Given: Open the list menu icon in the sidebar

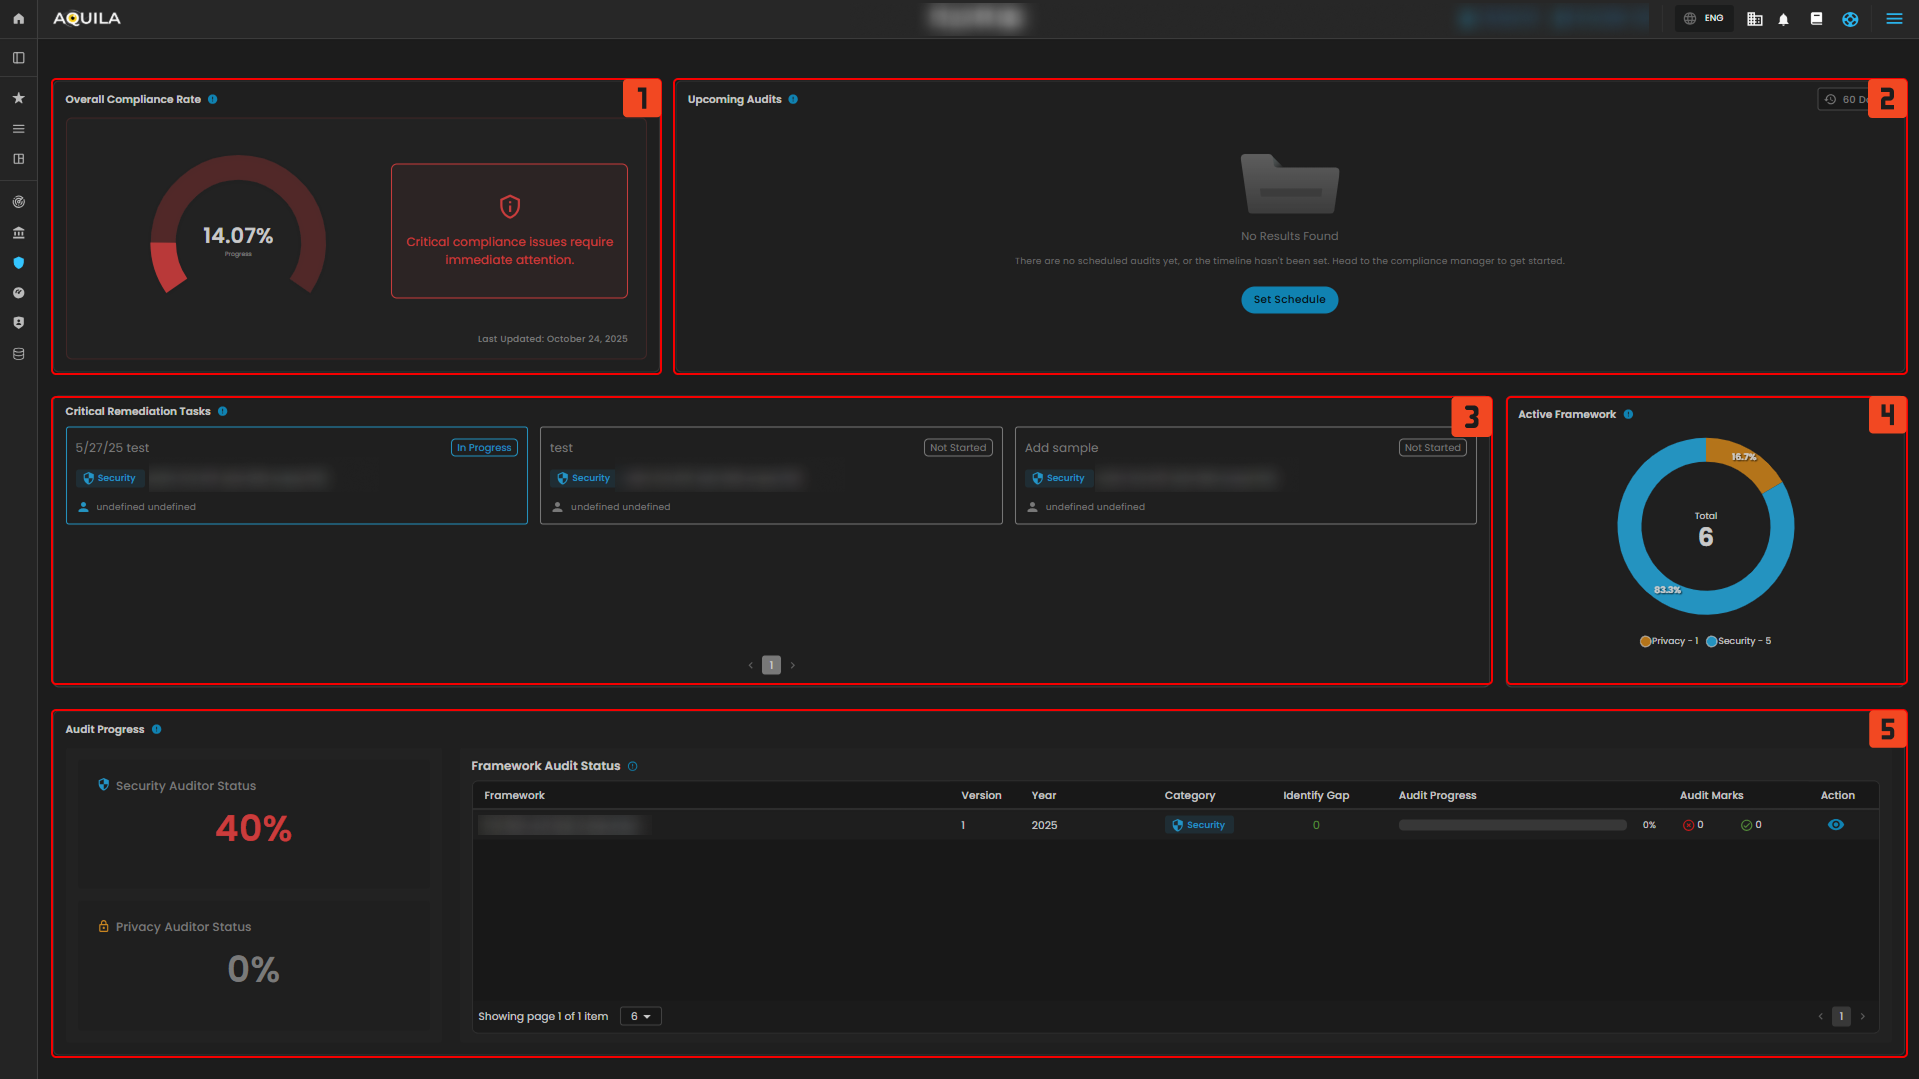Looking at the screenshot, I should pos(18,129).
